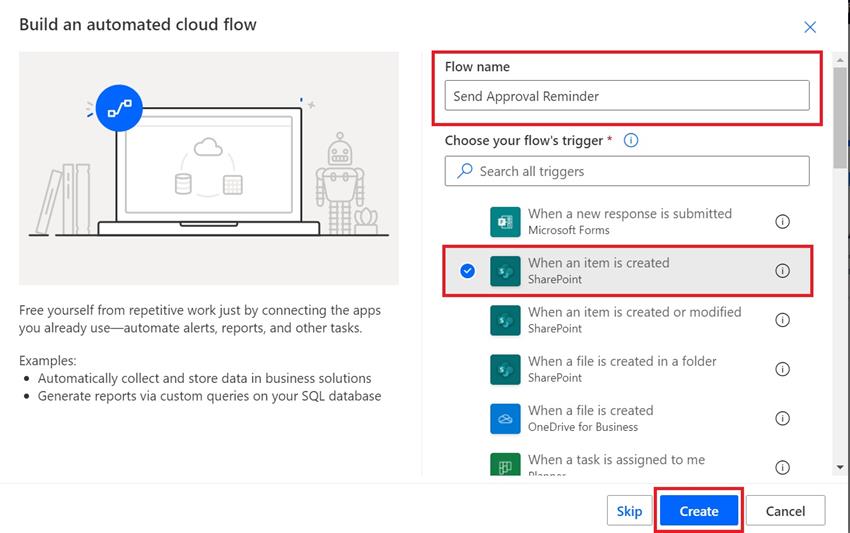Click the OneDrive for Business trigger icon
The width and height of the screenshot is (850, 533).
pyautogui.click(x=505, y=419)
